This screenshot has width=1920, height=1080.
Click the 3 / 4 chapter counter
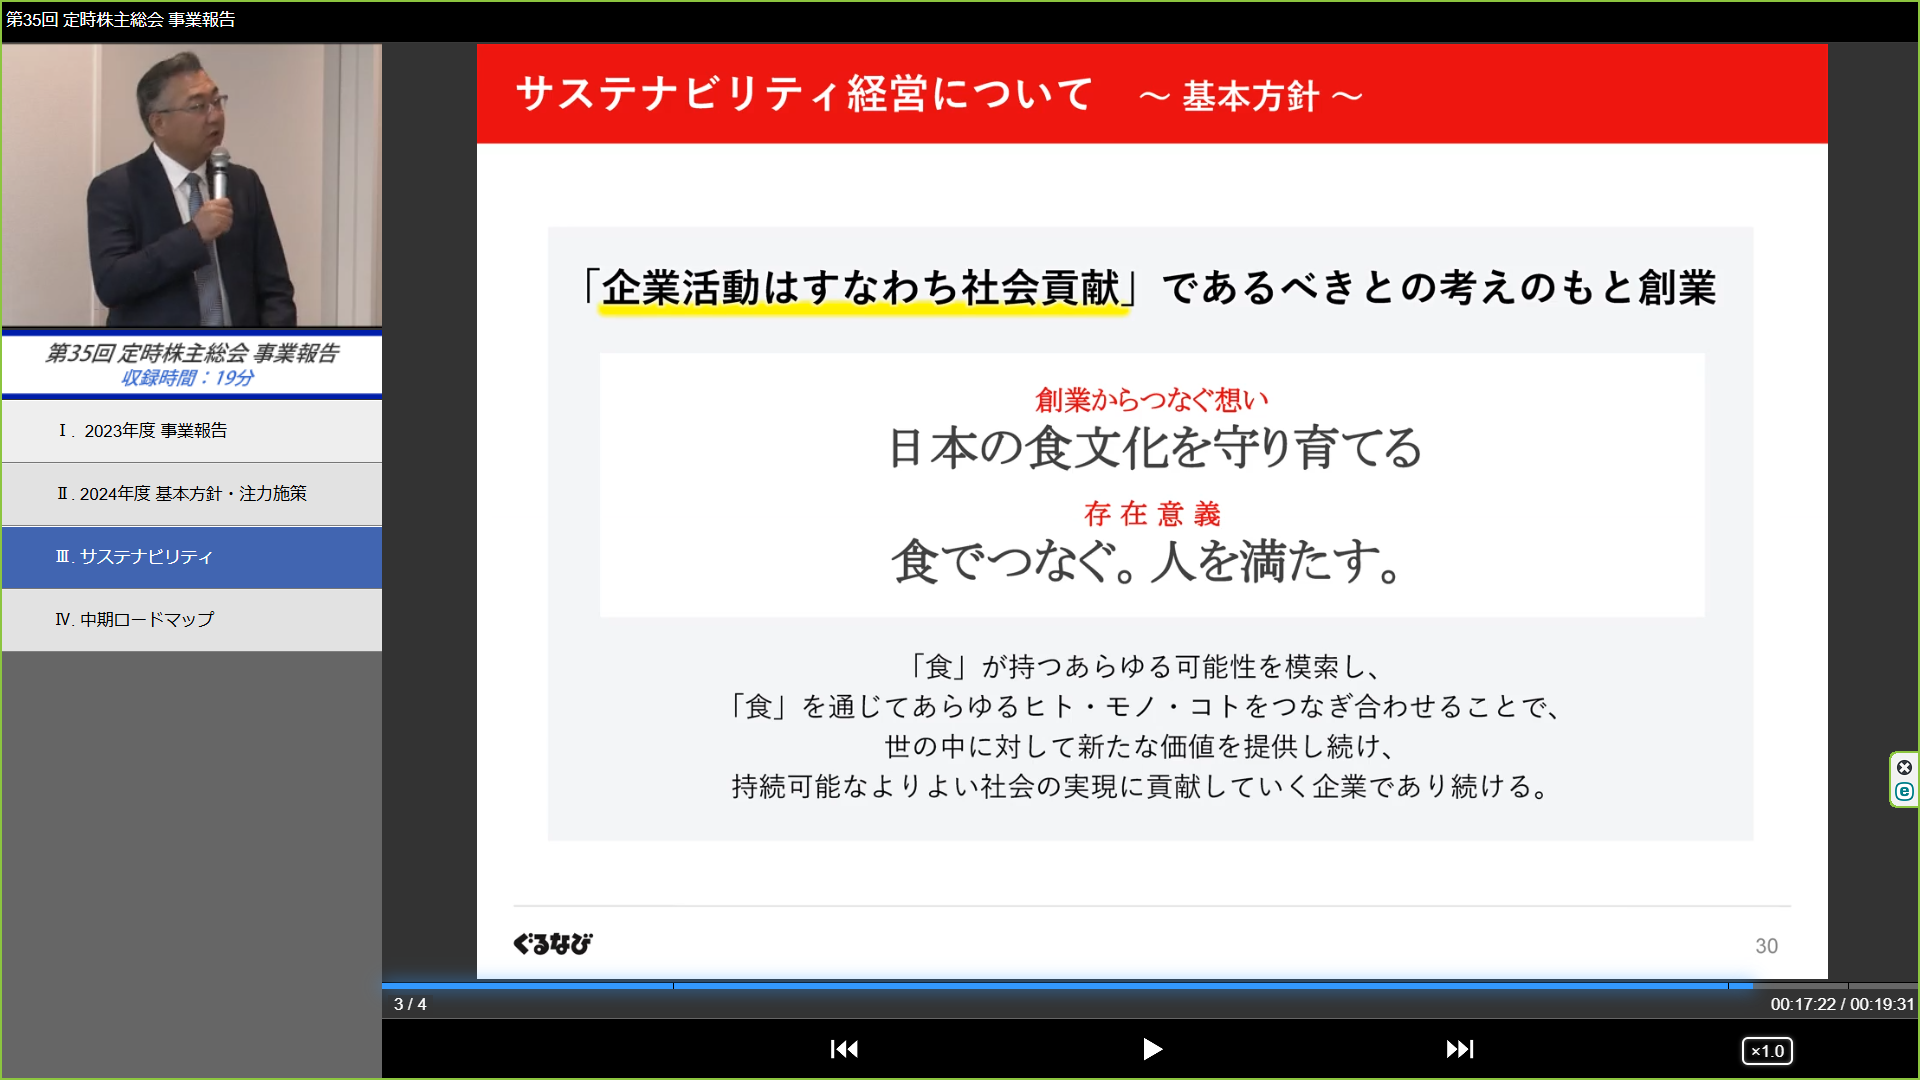410,1004
